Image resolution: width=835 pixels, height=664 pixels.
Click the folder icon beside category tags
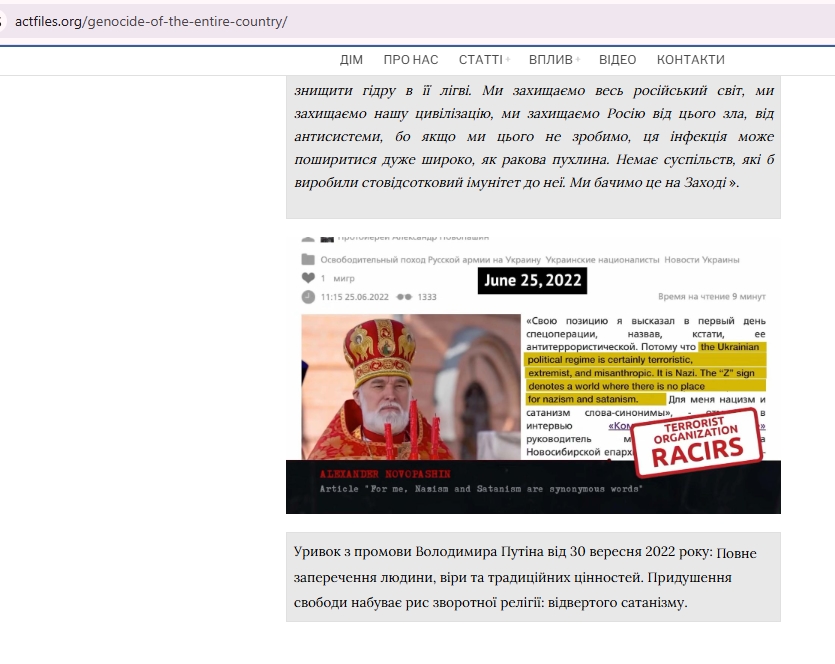coord(308,260)
